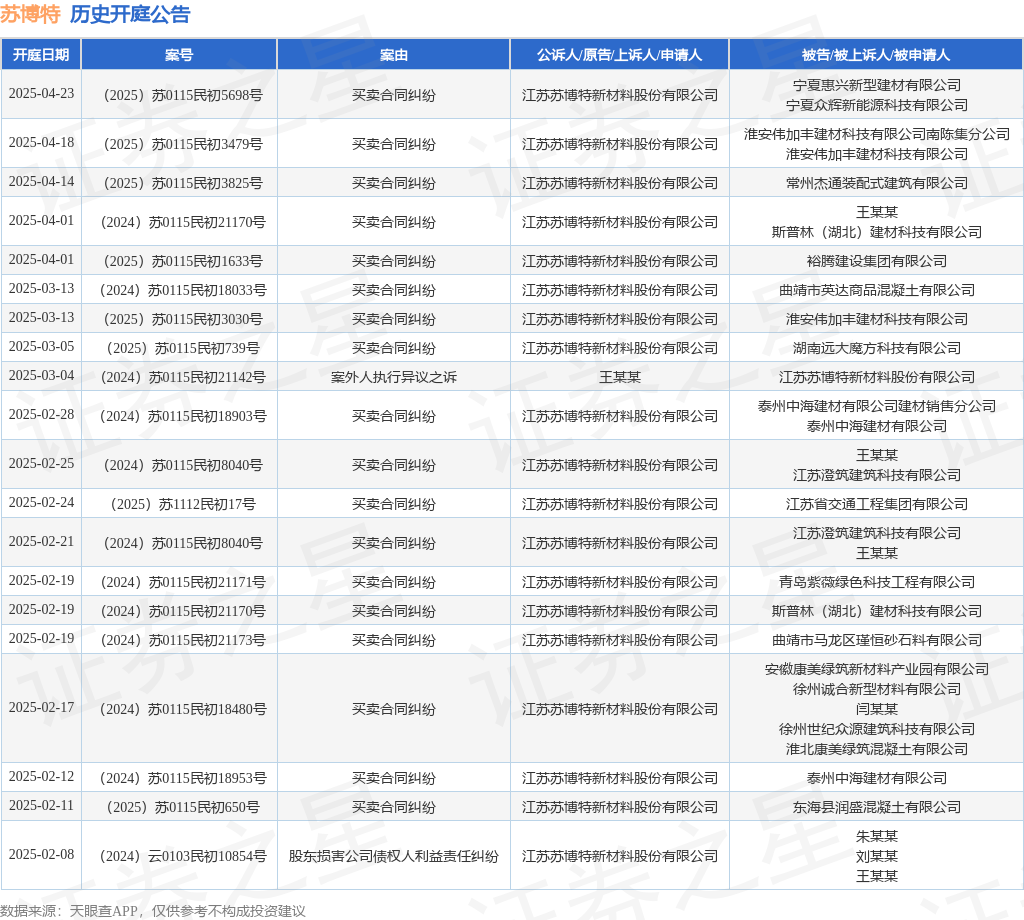Click defendant 曲靖市马龙区瑾恒砂石料有限公司
The height and width of the screenshot is (920, 1024).
point(876,641)
